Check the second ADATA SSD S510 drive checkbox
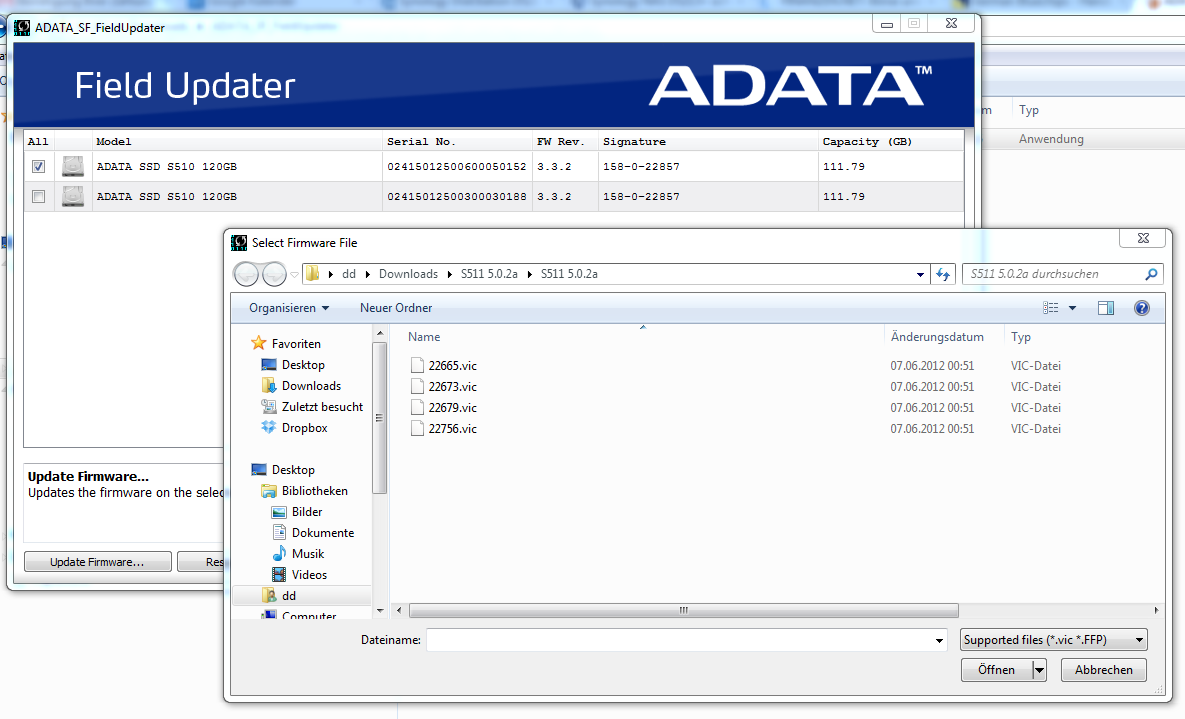 39,197
